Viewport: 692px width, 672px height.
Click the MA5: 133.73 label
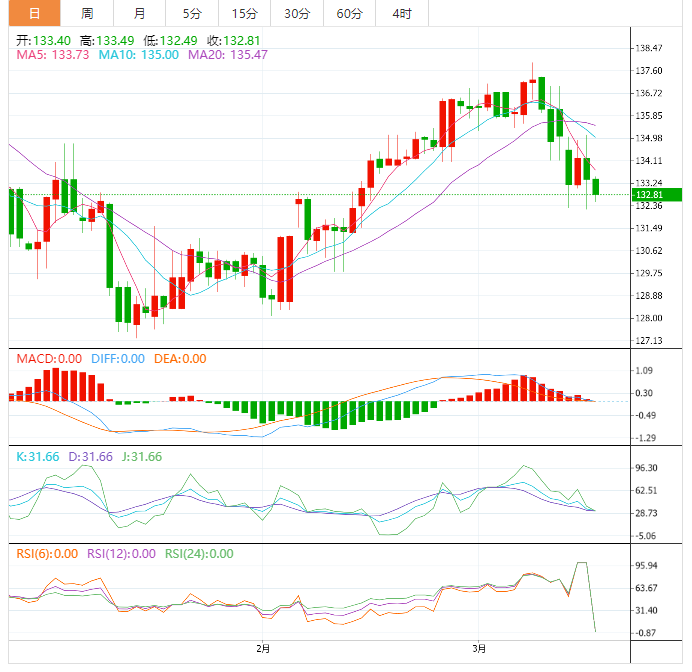click(x=53, y=55)
